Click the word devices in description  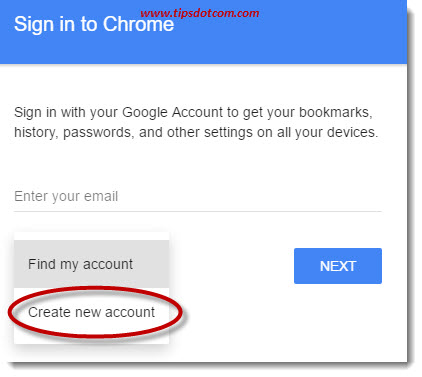coord(352,132)
